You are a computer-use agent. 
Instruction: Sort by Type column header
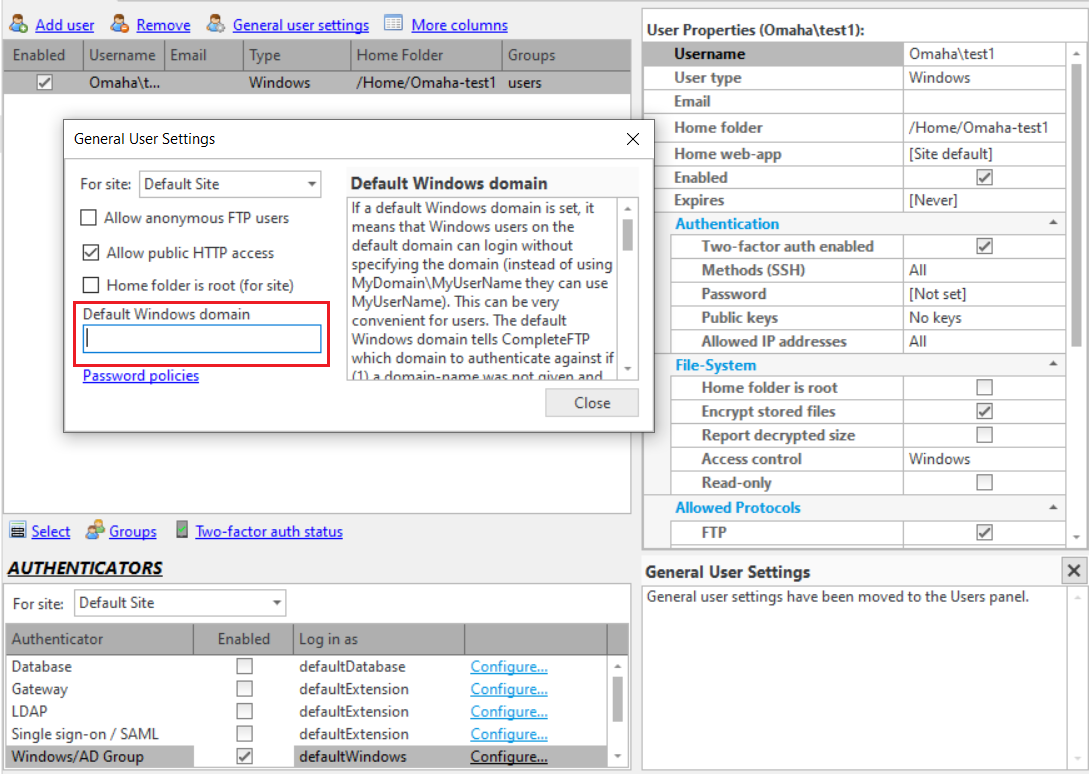(297, 55)
